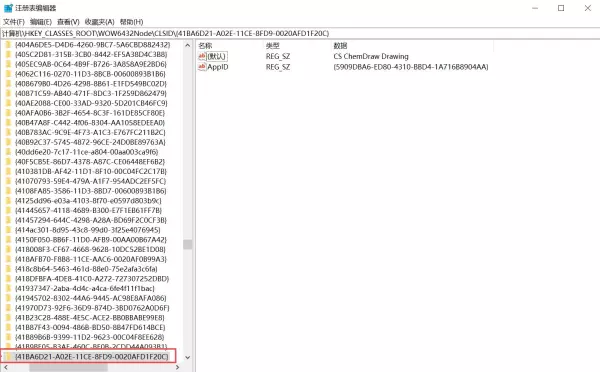600x372 pixels.
Task: Close the Registry Editor window
Action: point(588,8)
